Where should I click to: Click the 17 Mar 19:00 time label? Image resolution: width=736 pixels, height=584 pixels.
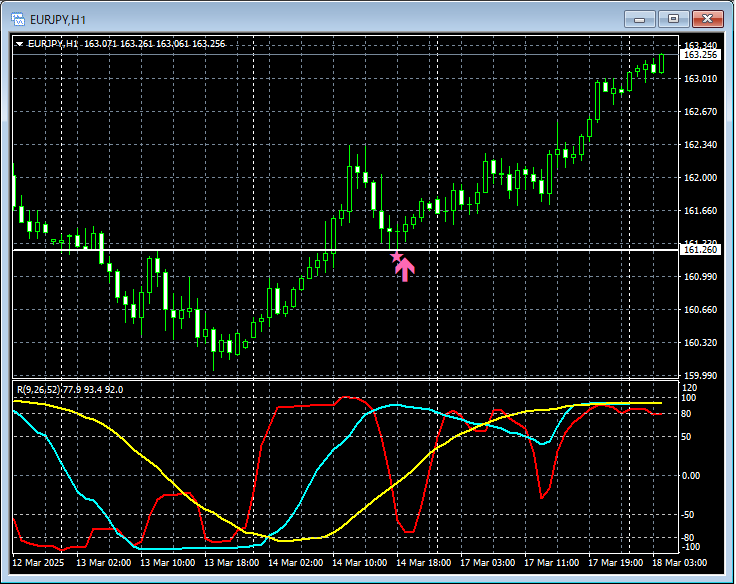[x=615, y=562]
